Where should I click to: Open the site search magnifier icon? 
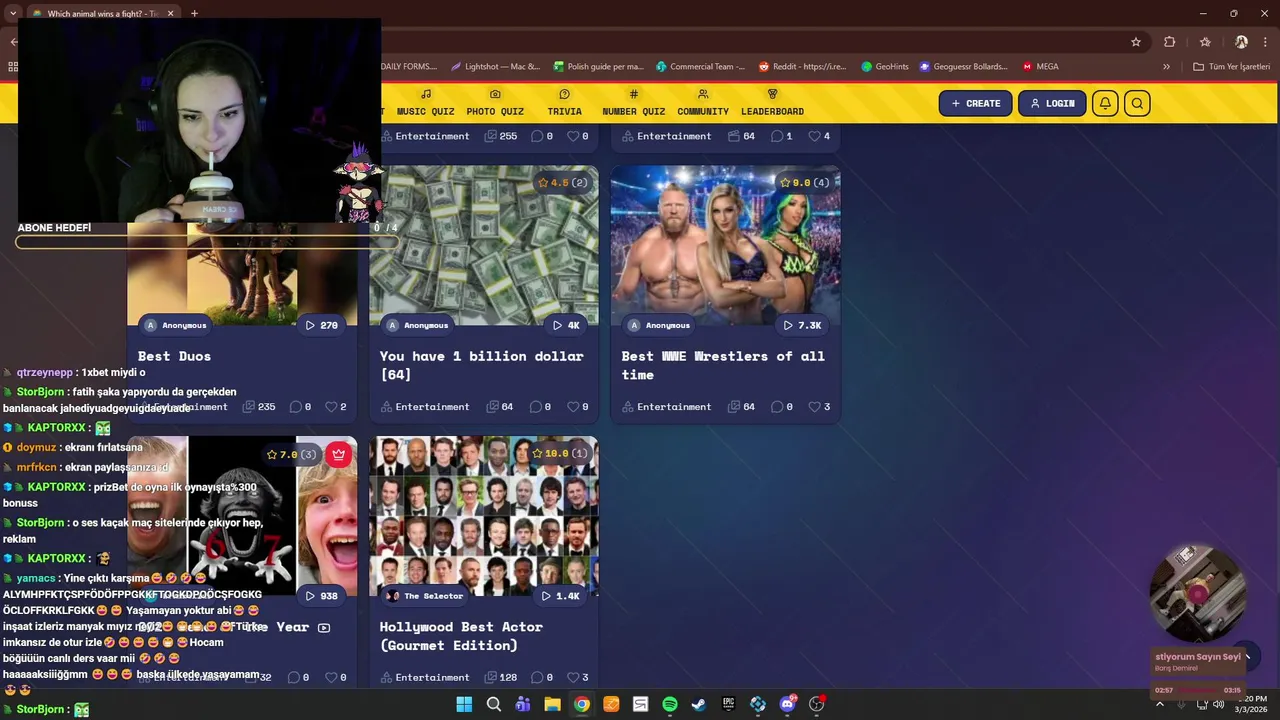pyautogui.click(x=1137, y=103)
